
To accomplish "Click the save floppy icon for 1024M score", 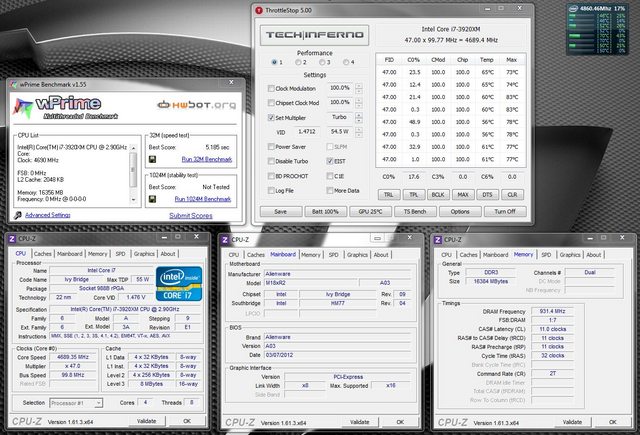I will (152, 199).
